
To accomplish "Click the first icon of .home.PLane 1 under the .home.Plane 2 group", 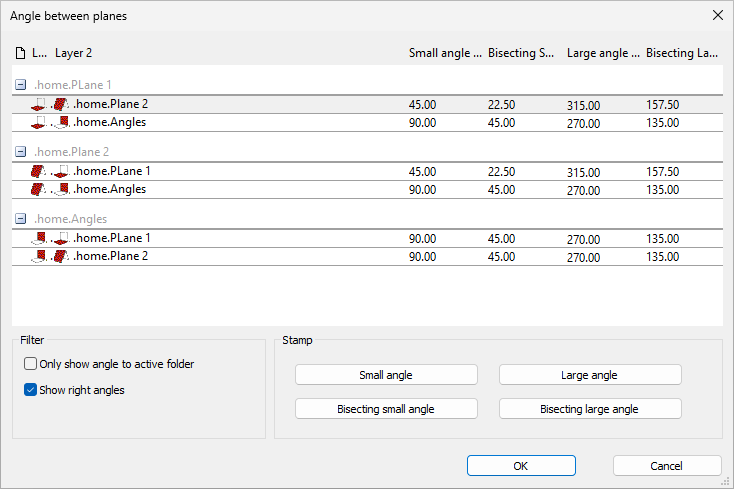I will (x=40, y=171).
